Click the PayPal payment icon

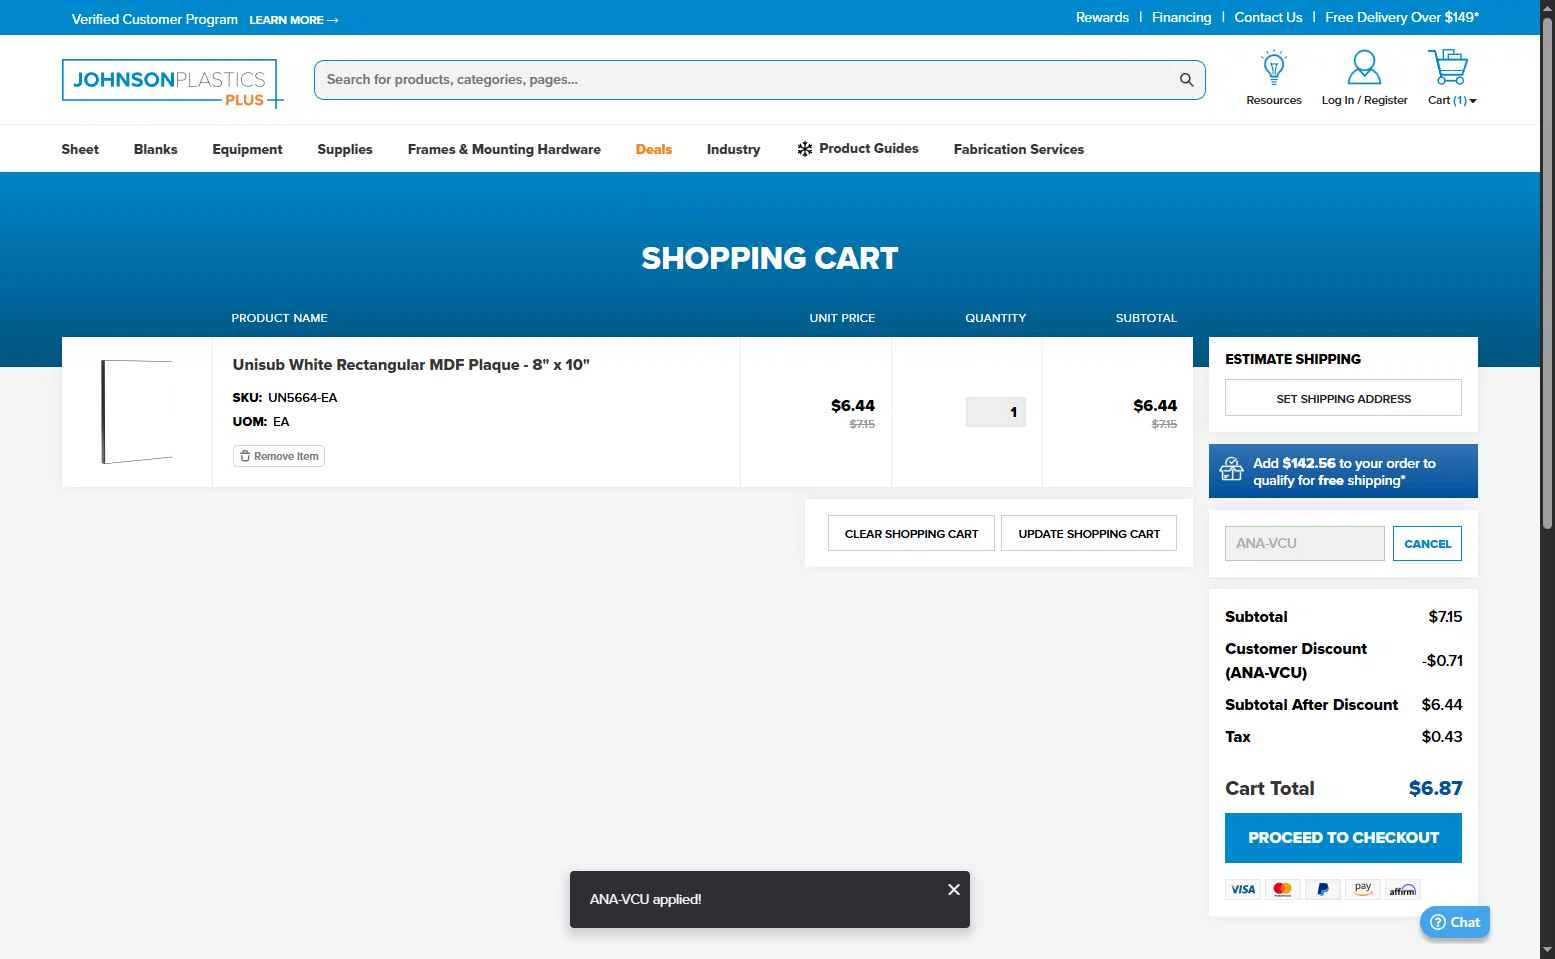coord(1322,889)
